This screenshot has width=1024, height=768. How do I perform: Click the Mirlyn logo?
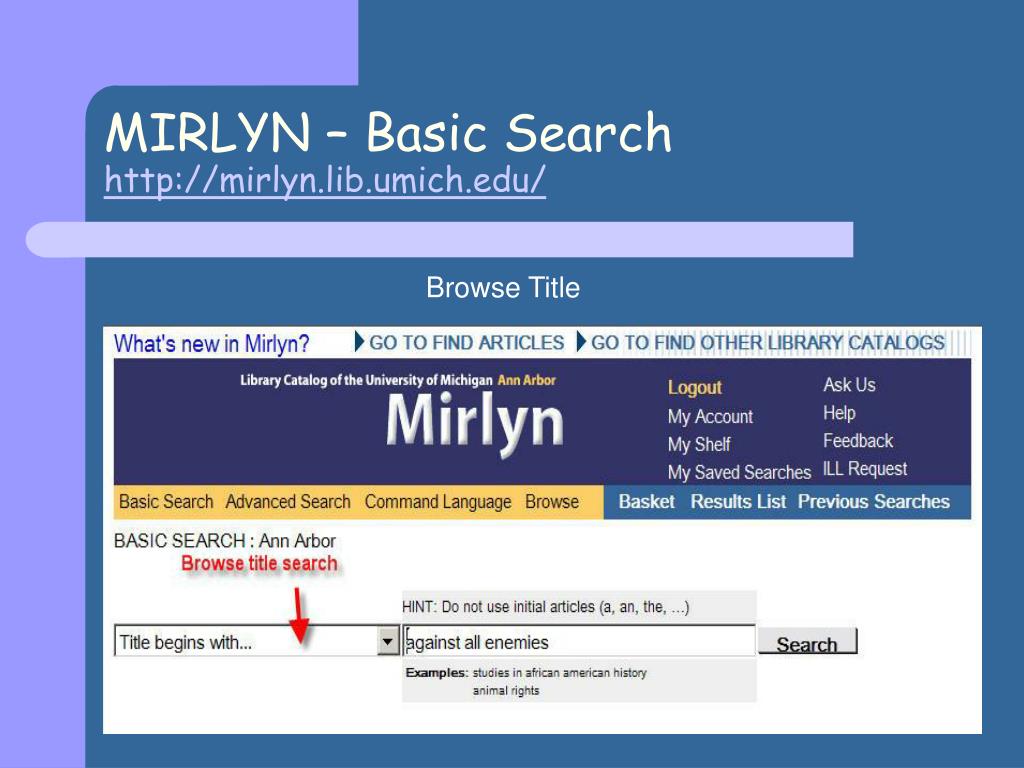[x=474, y=423]
